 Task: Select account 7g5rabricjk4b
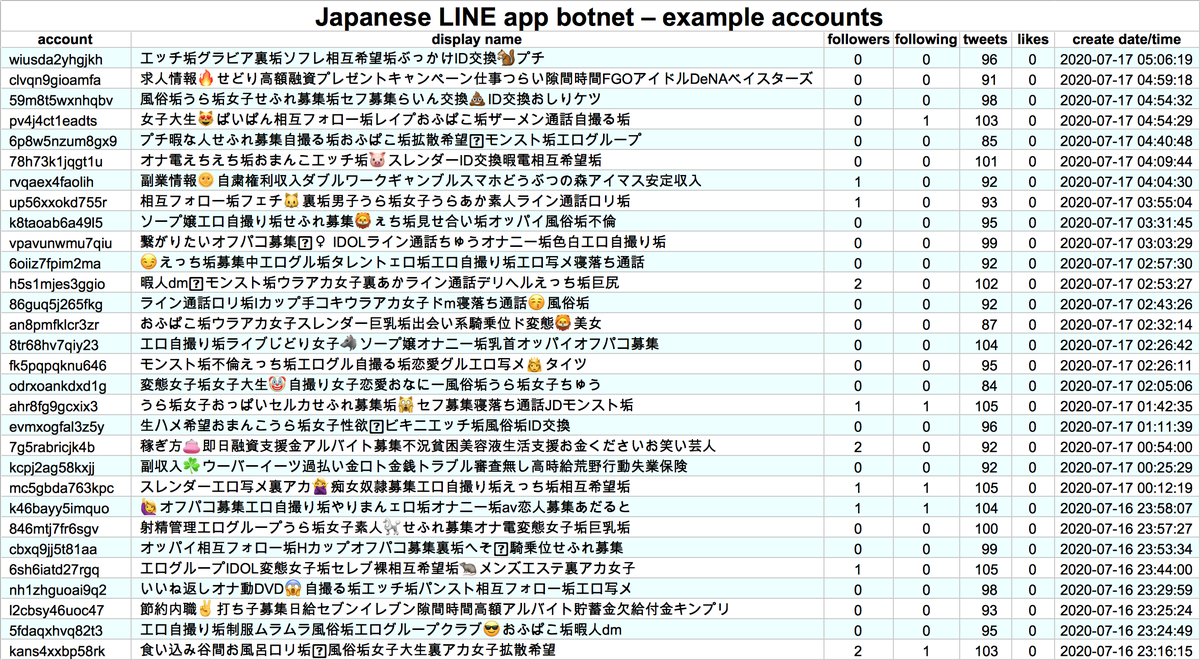tap(52, 447)
